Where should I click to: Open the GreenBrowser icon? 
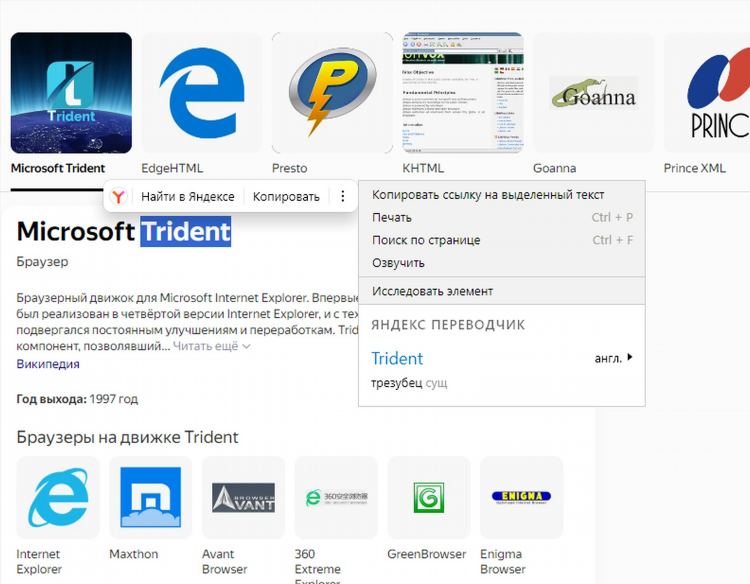click(x=429, y=497)
